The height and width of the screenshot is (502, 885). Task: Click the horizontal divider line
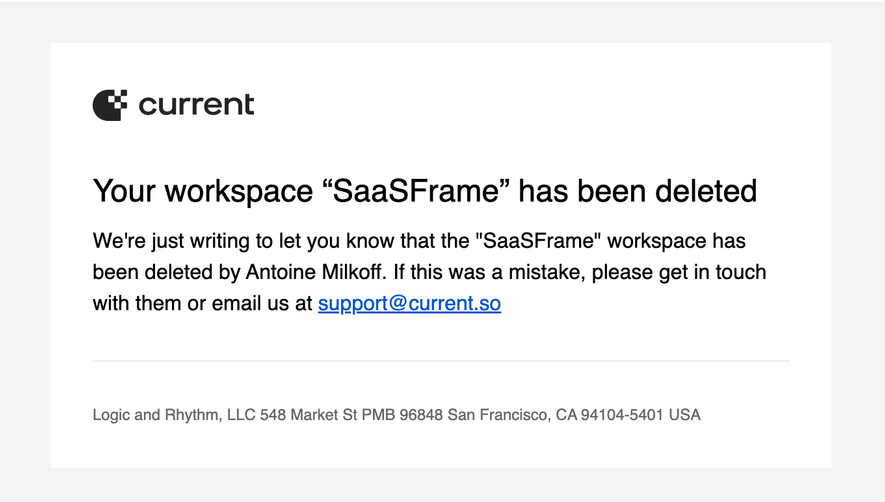tap(441, 360)
